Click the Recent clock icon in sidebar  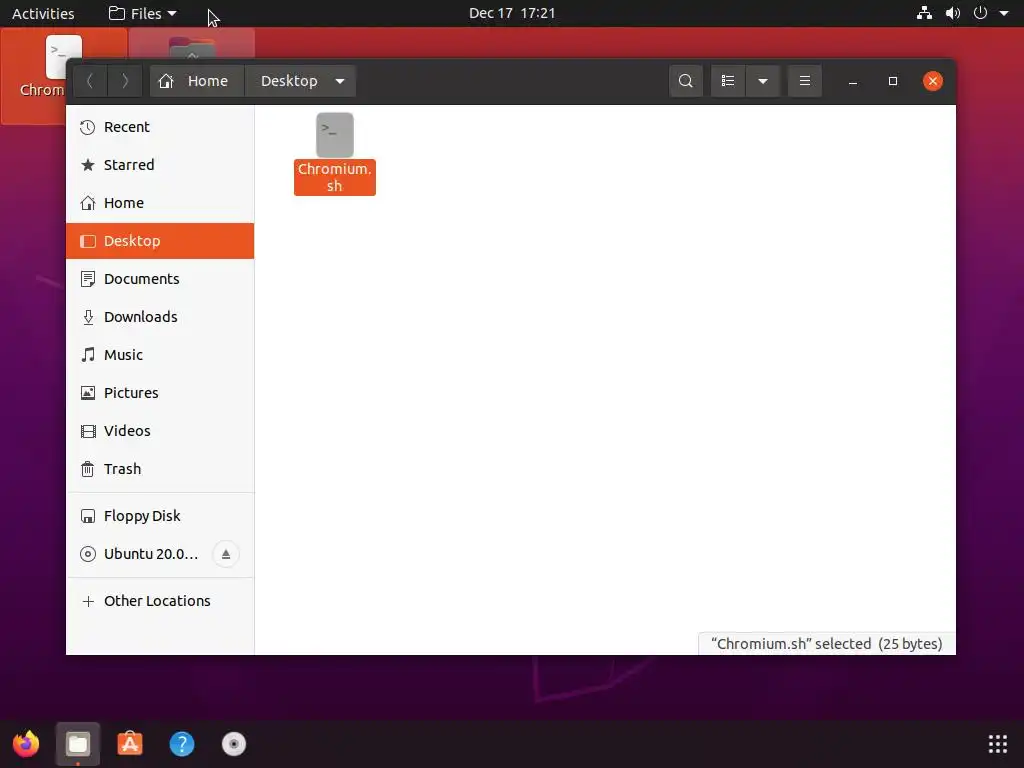(88, 127)
